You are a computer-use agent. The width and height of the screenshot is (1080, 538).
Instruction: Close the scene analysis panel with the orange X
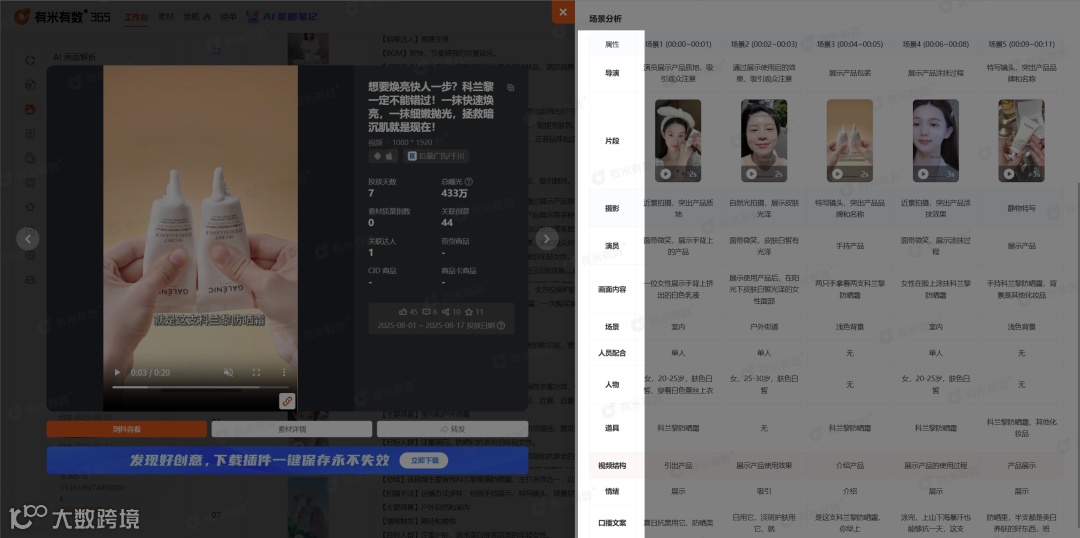(x=563, y=12)
